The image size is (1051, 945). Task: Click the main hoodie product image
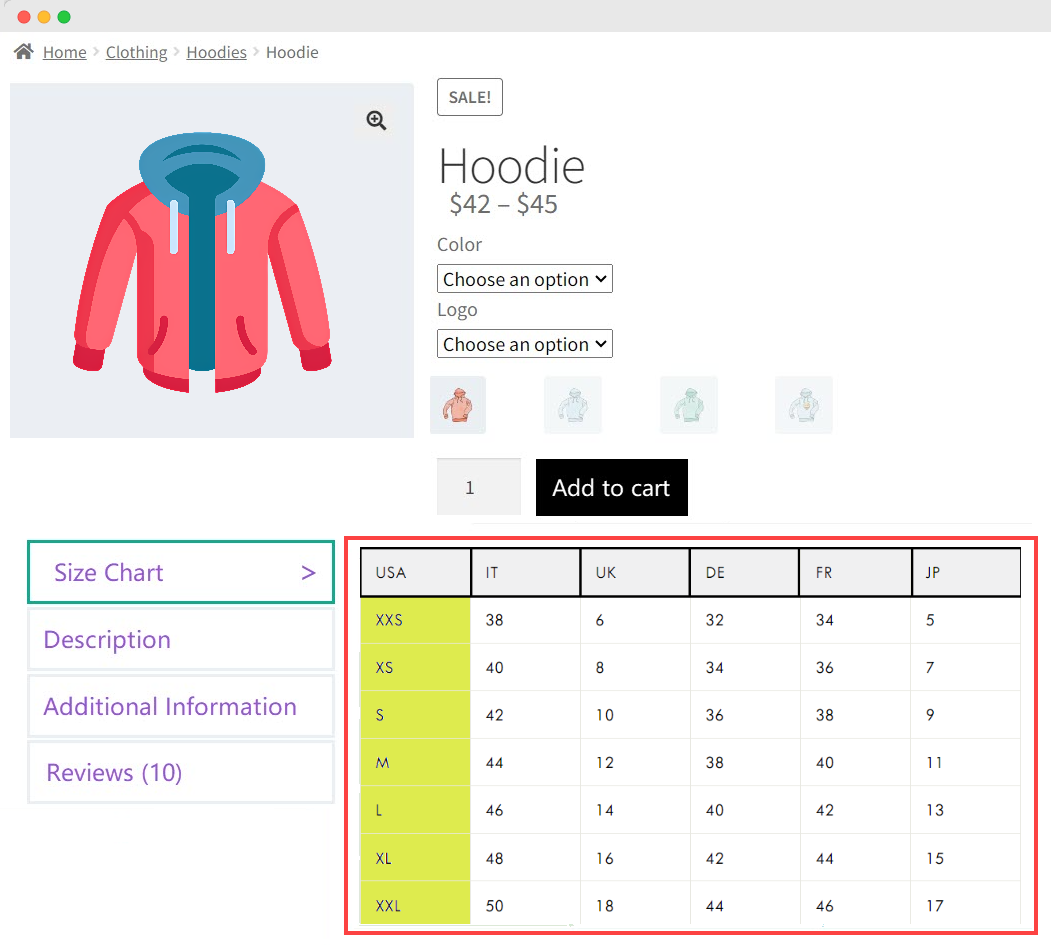[211, 260]
